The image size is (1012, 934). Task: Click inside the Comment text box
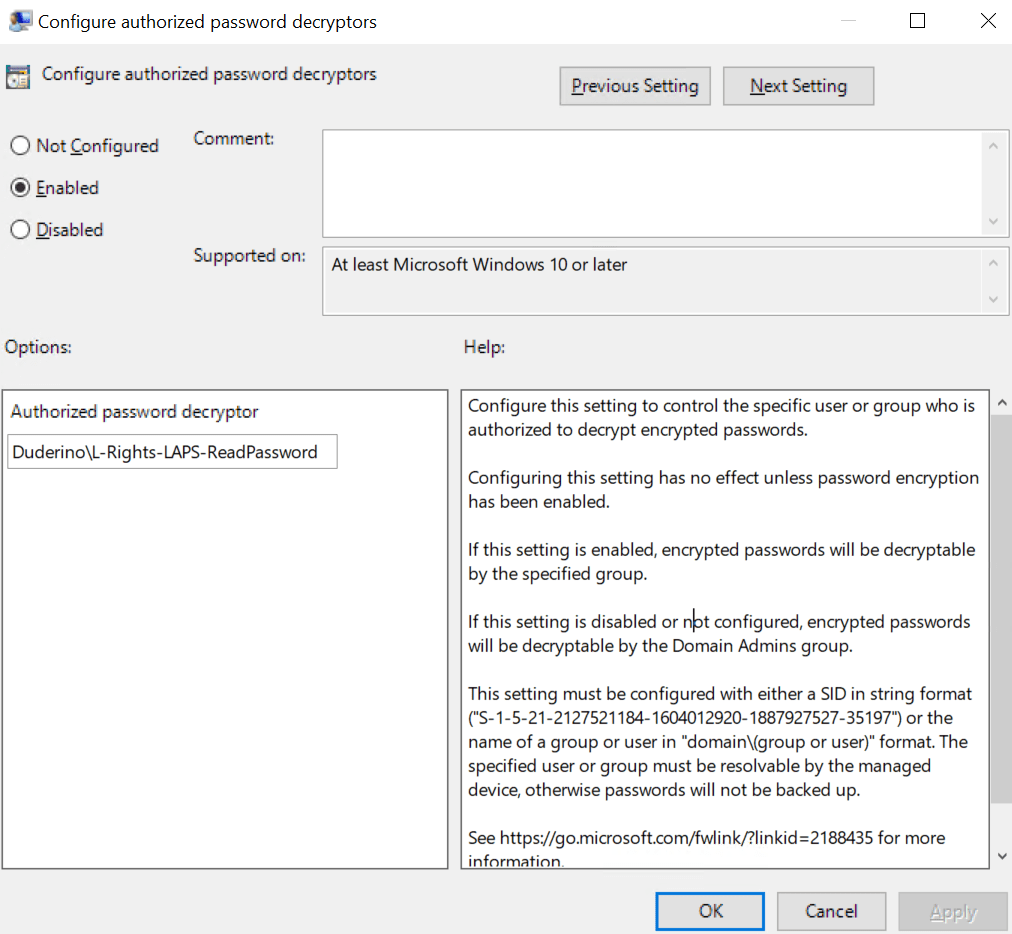pyautogui.click(x=652, y=183)
